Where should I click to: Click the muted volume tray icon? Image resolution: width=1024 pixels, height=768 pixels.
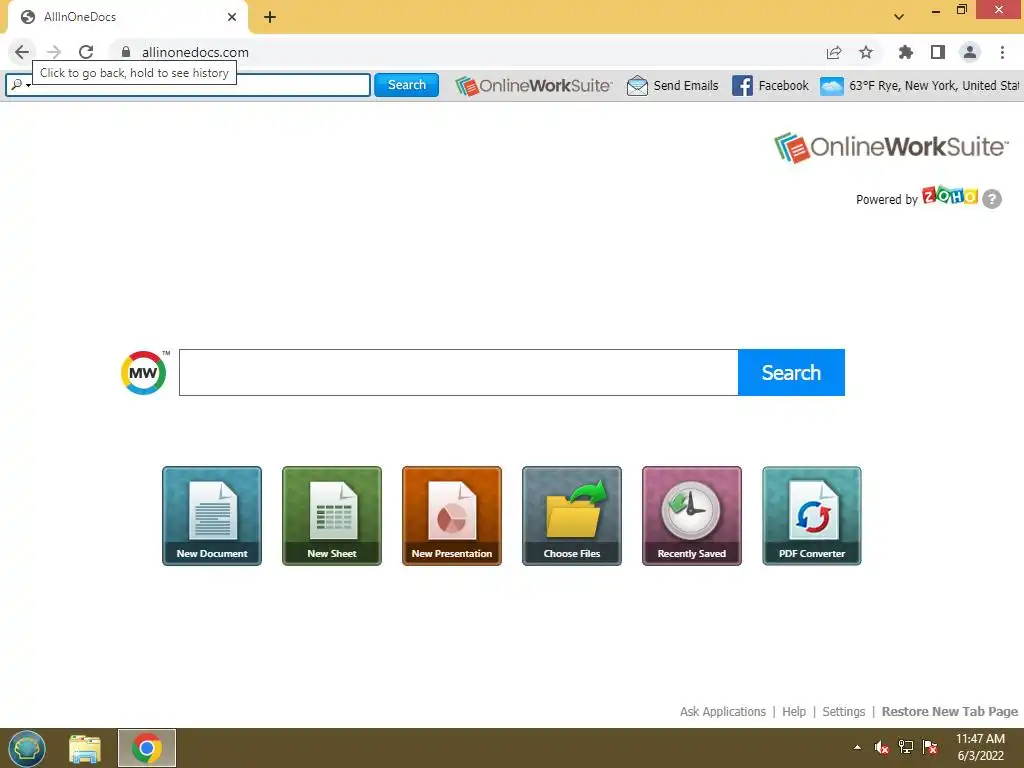882,747
